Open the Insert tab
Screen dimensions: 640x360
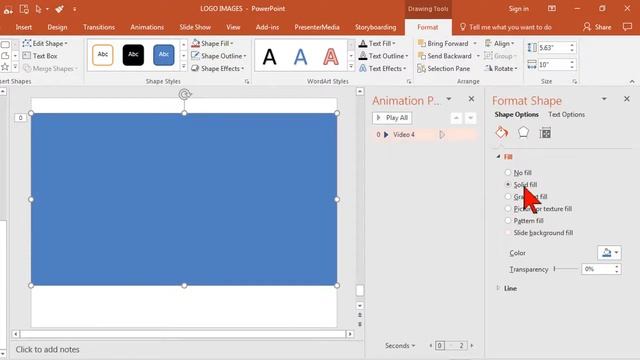coord(24,27)
